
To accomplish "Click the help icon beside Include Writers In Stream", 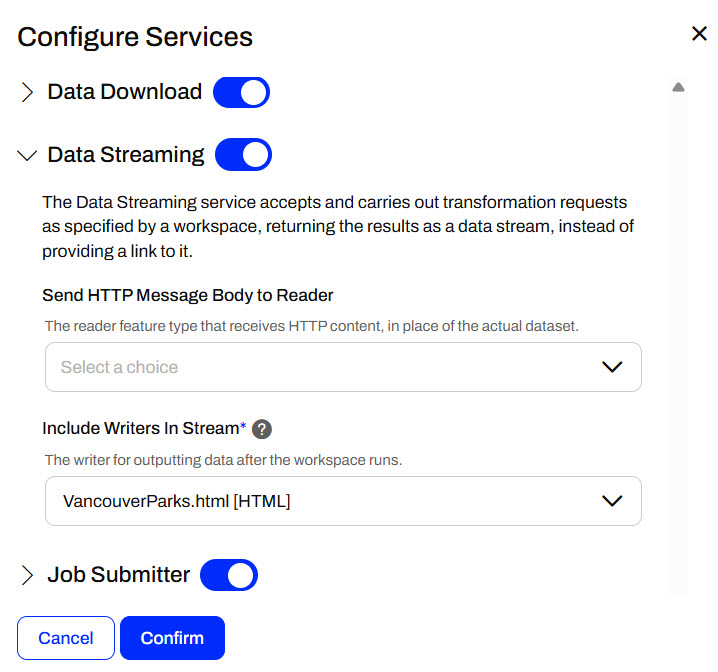I will [262, 429].
